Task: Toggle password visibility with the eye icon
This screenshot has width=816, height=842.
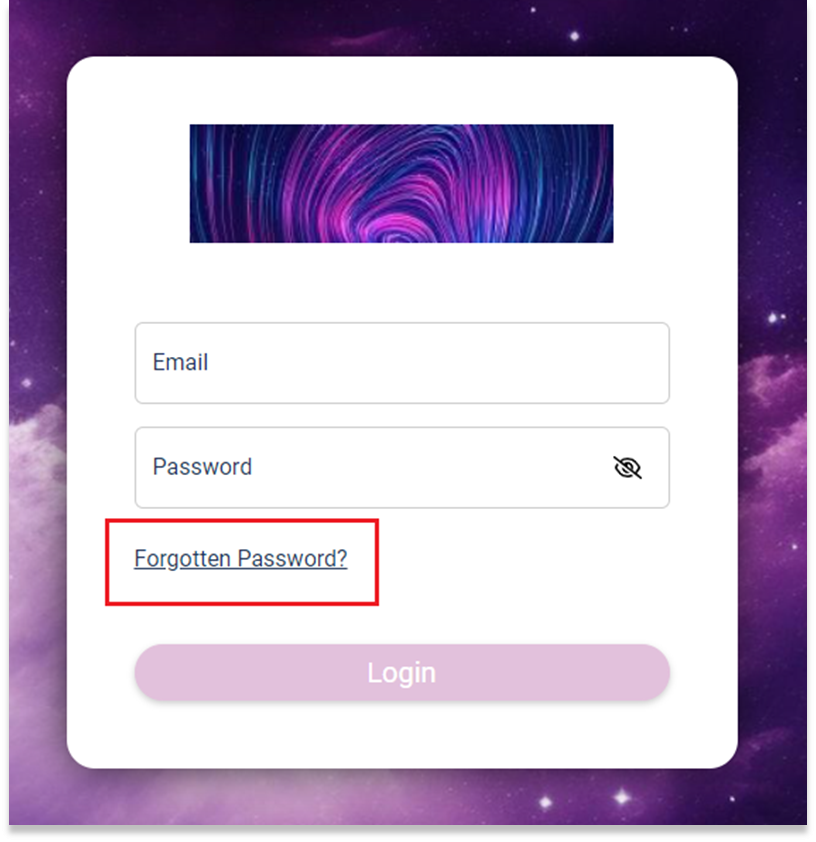Action: (x=627, y=467)
